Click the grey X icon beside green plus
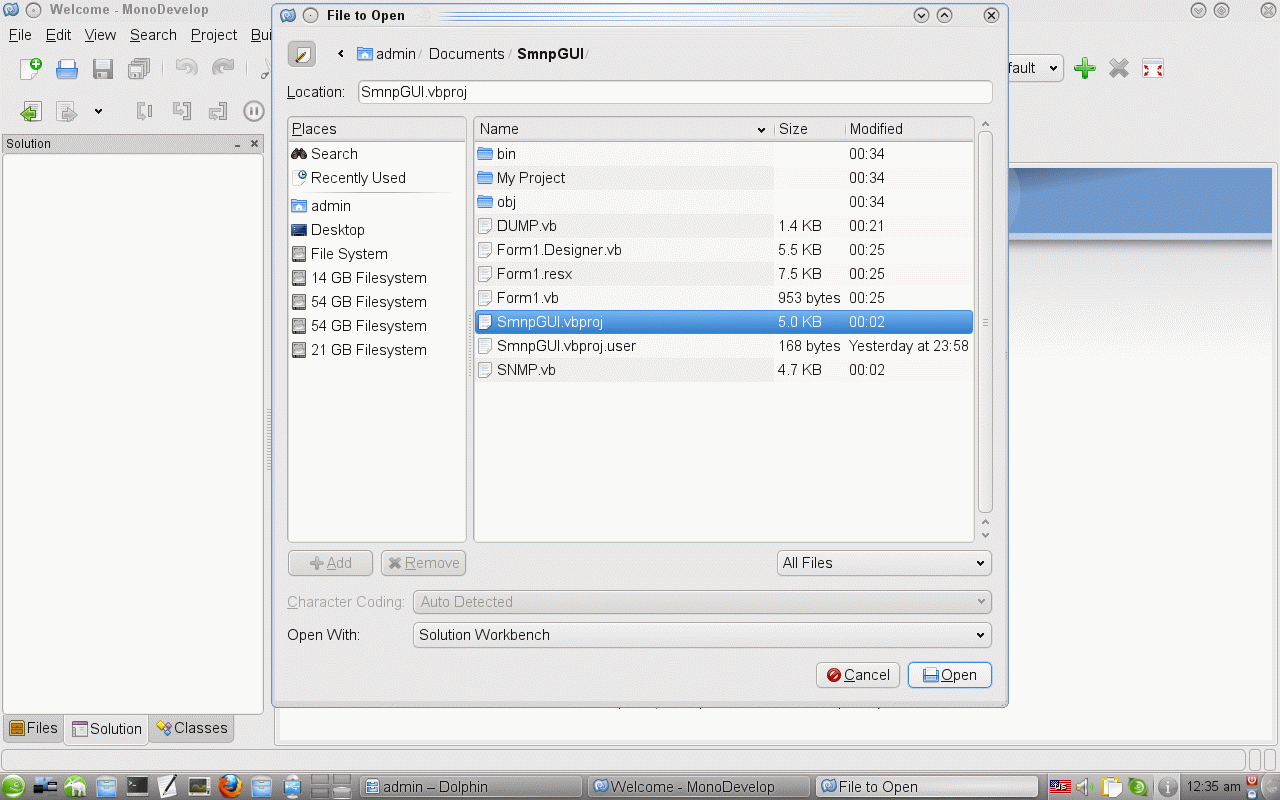This screenshot has width=1280, height=800. (x=1119, y=68)
